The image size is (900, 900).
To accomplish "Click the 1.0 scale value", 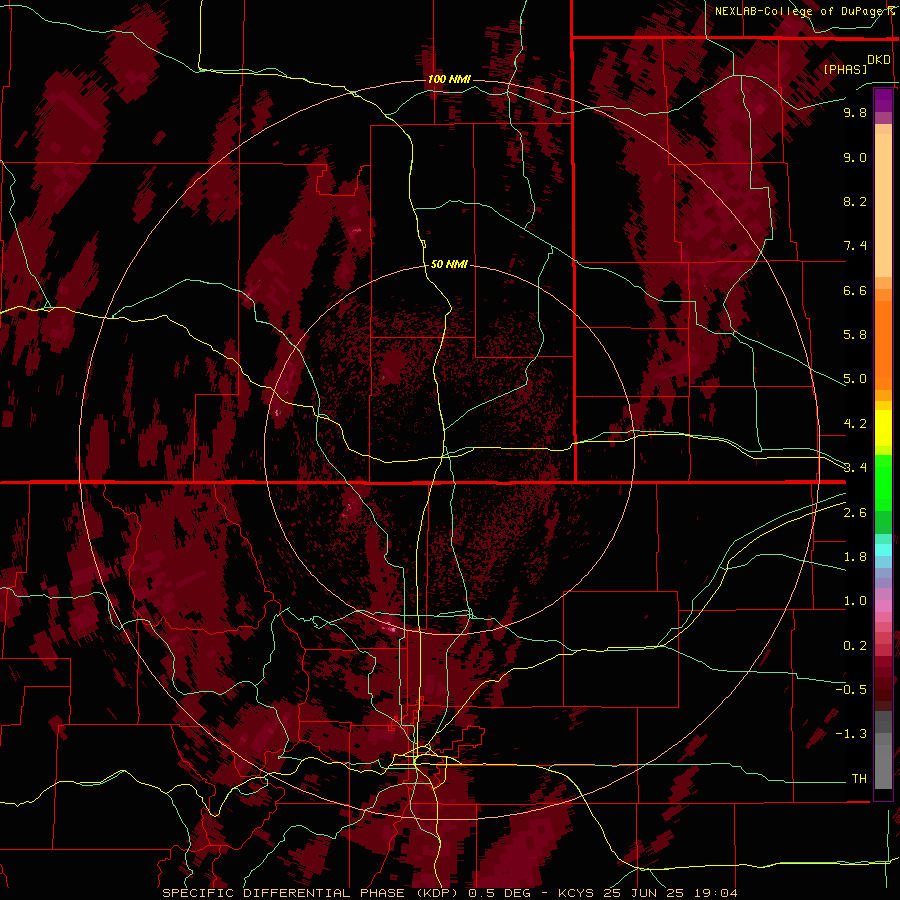I will 855,601.
